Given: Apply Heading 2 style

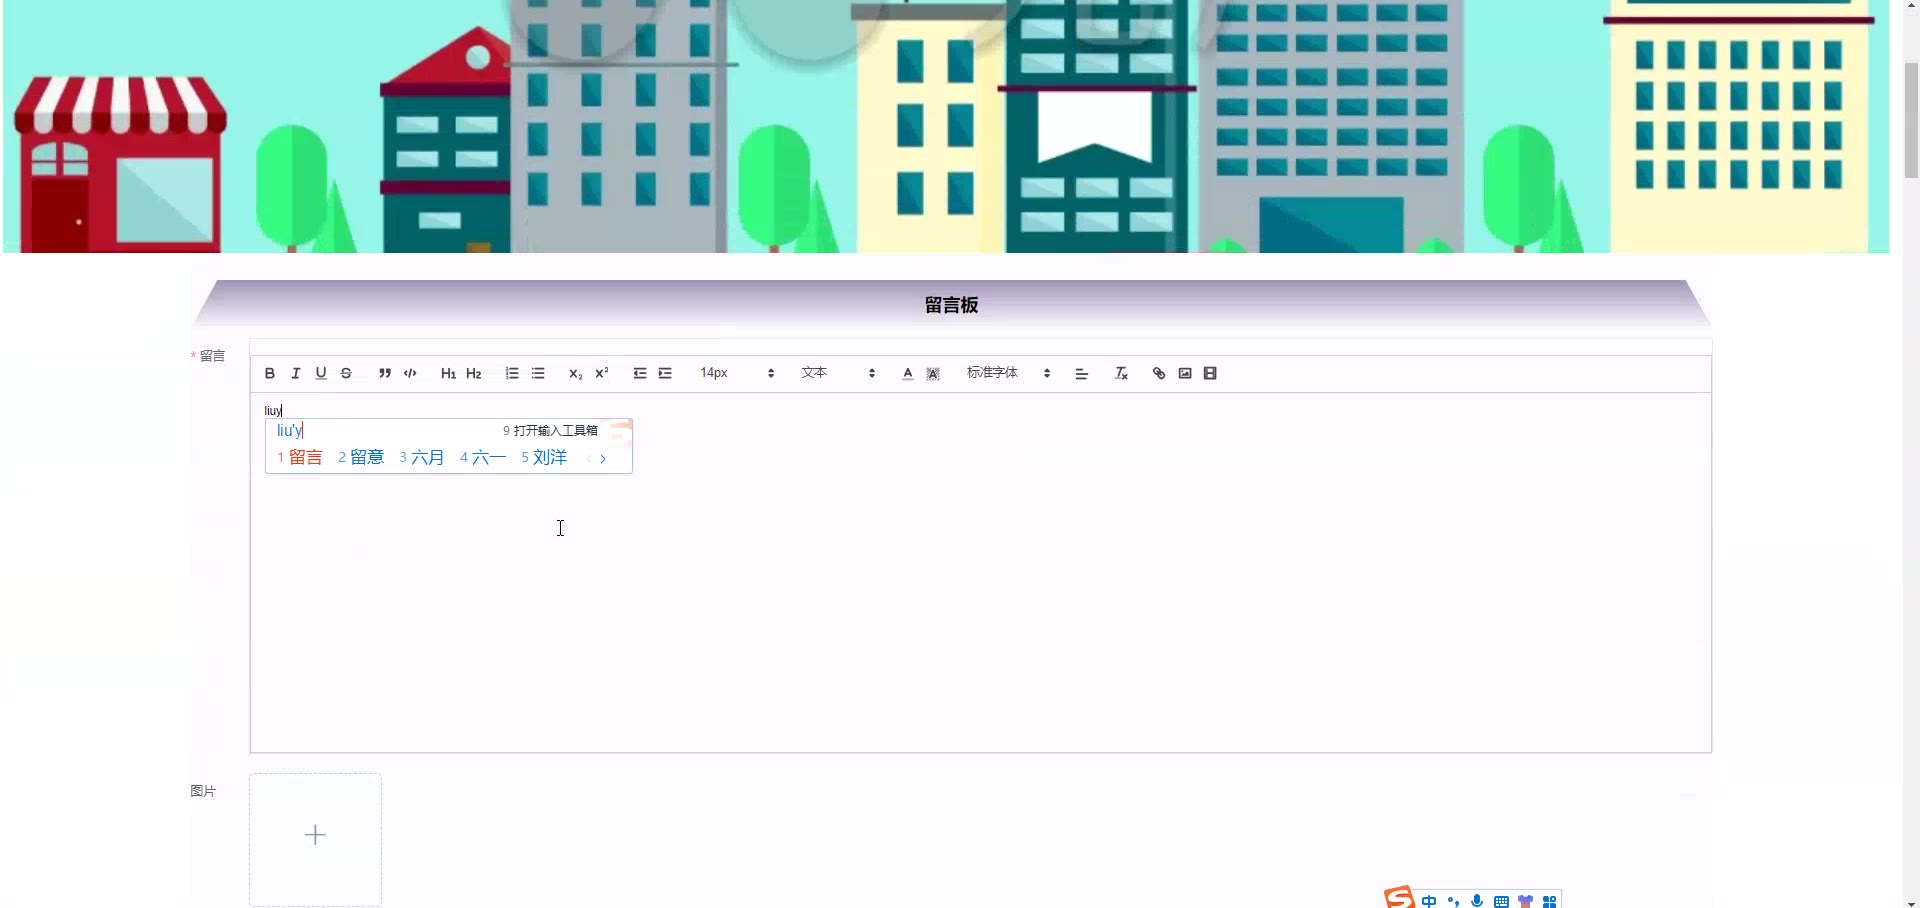Looking at the screenshot, I should [x=474, y=373].
